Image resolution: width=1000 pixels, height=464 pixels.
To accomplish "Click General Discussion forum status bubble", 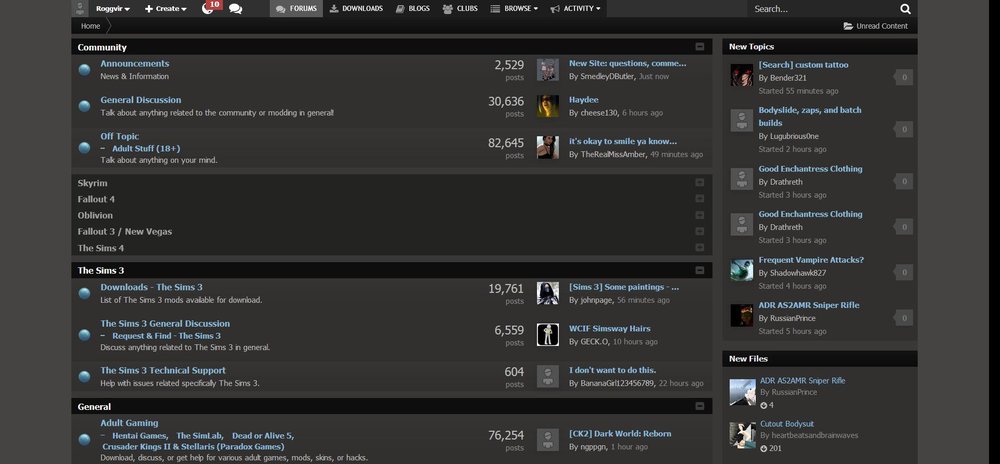I will pos(84,106).
